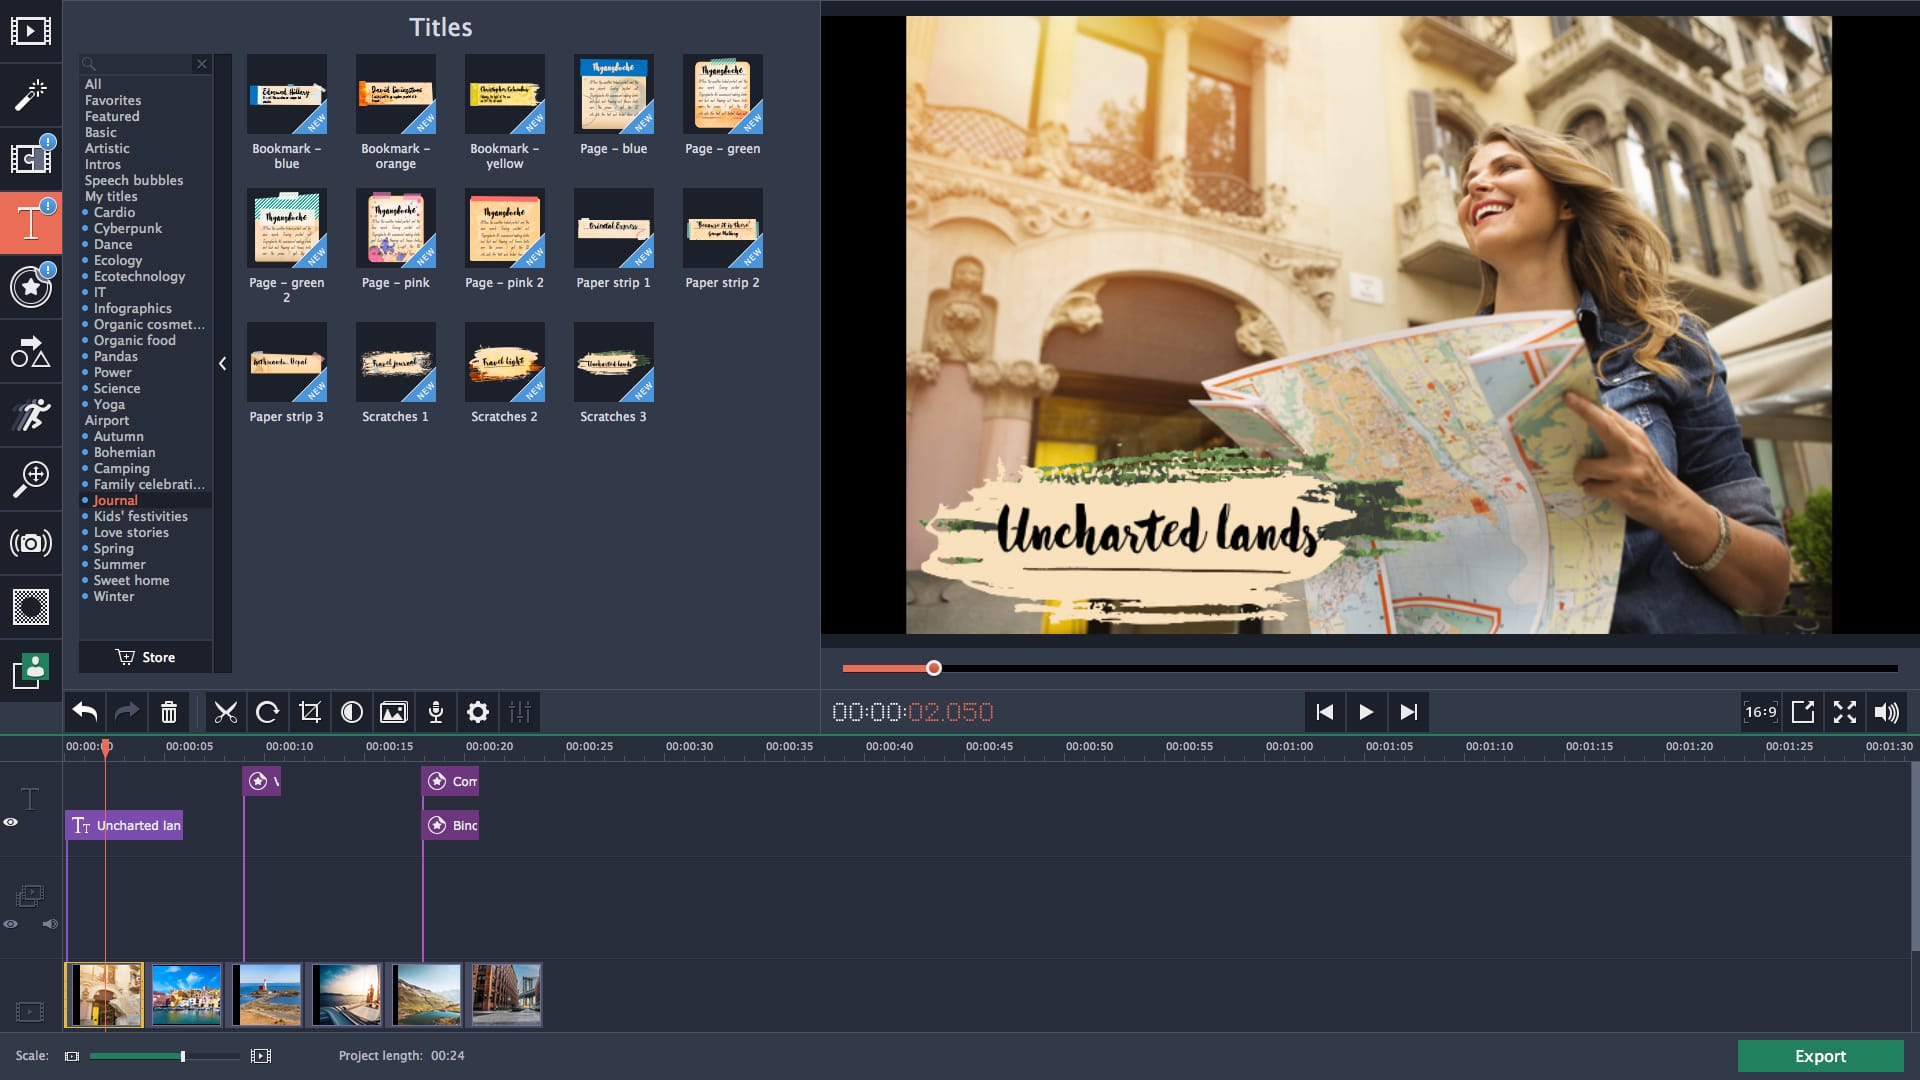This screenshot has height=1080, width=1920.
Task: Select the Favorites category
Action: click(113, 100)
